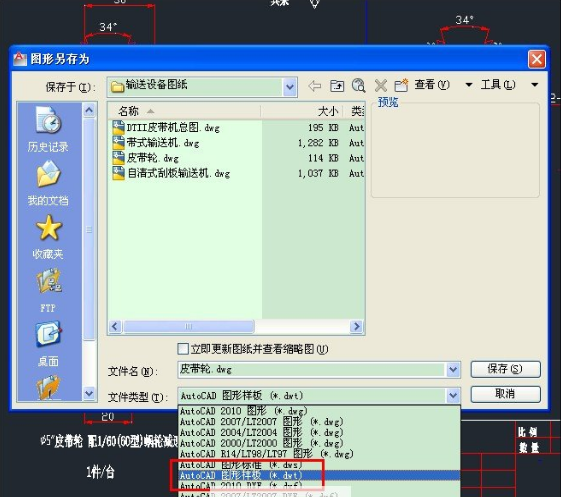Open the 文件名 dropdown arrow
The image size is (561, 497).
453,370
